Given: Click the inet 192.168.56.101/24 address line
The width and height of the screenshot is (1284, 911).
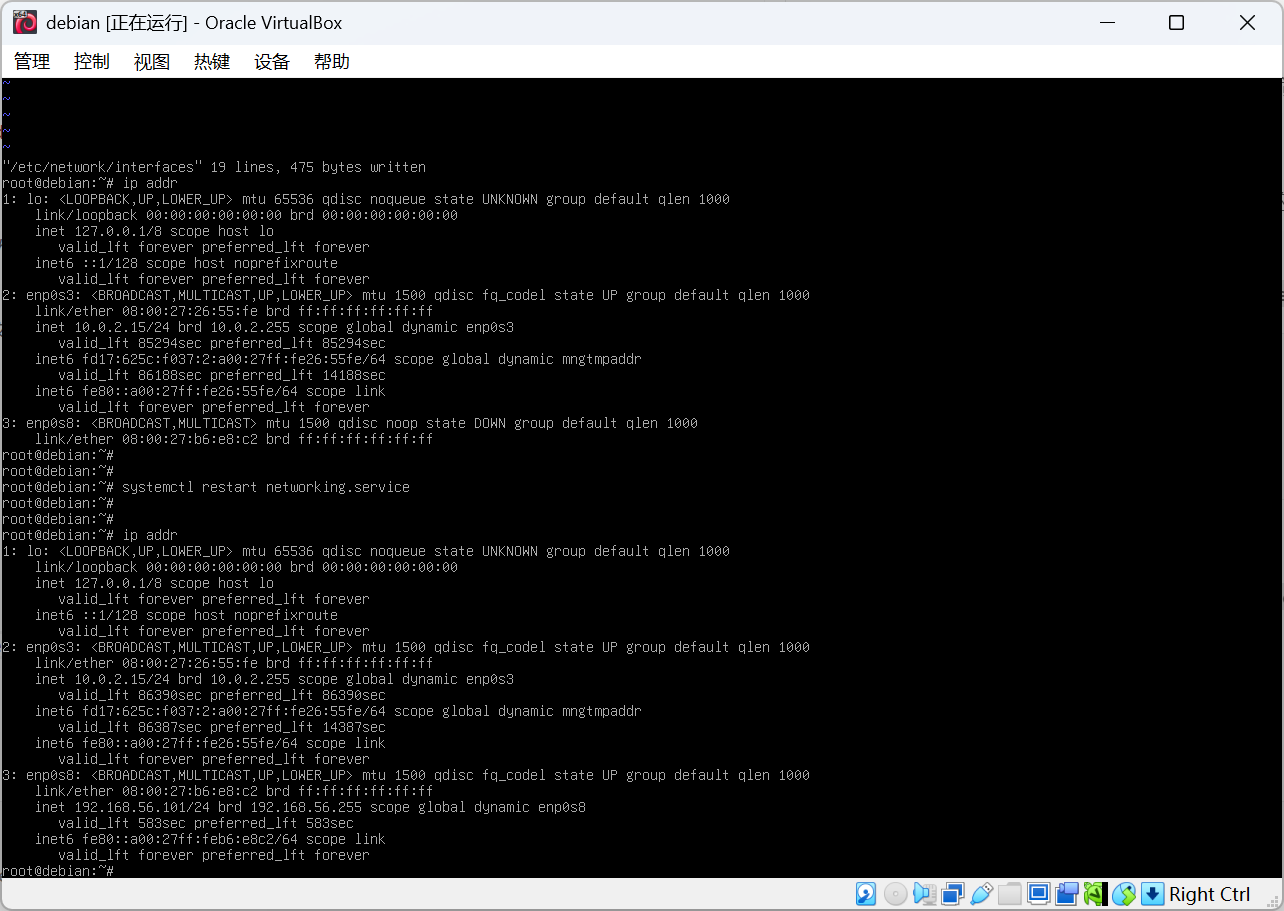Looking at the screenshot, I should pyautogui.click(x=310, y=807).
